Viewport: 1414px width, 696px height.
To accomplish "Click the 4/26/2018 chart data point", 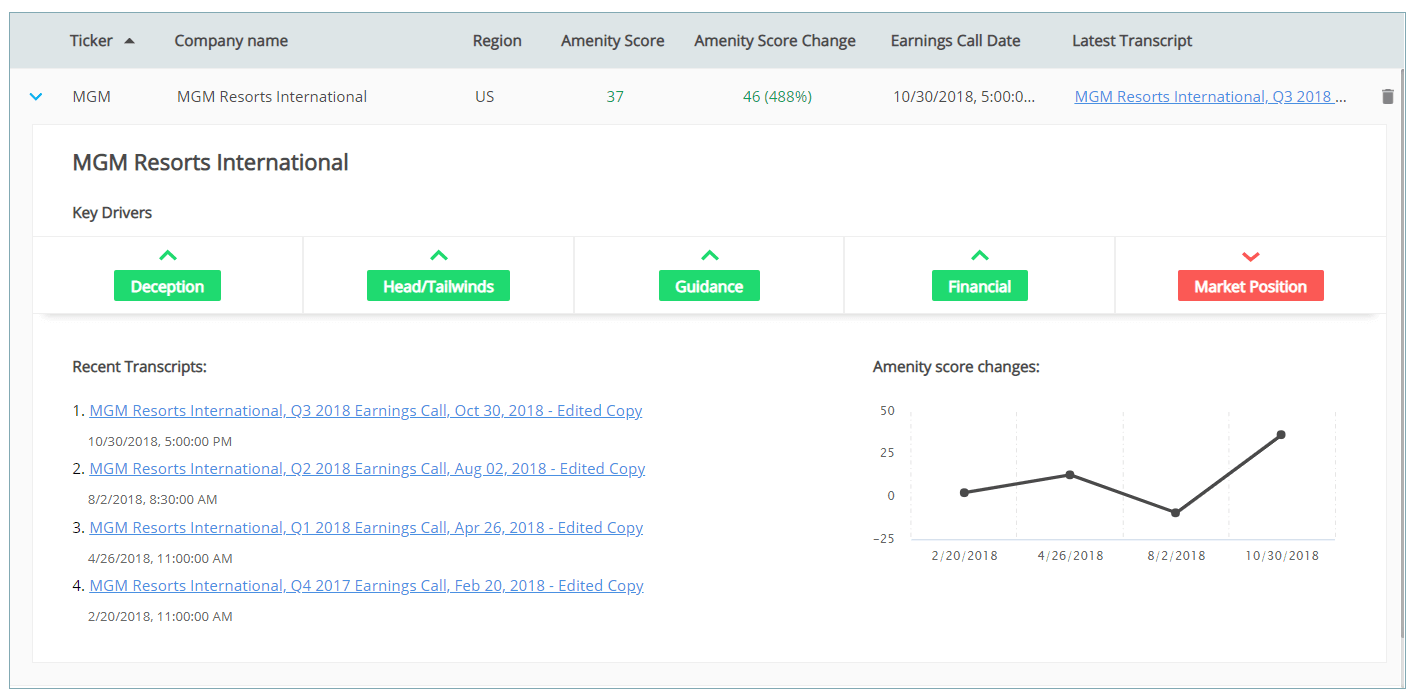I will click(1070, 474).
